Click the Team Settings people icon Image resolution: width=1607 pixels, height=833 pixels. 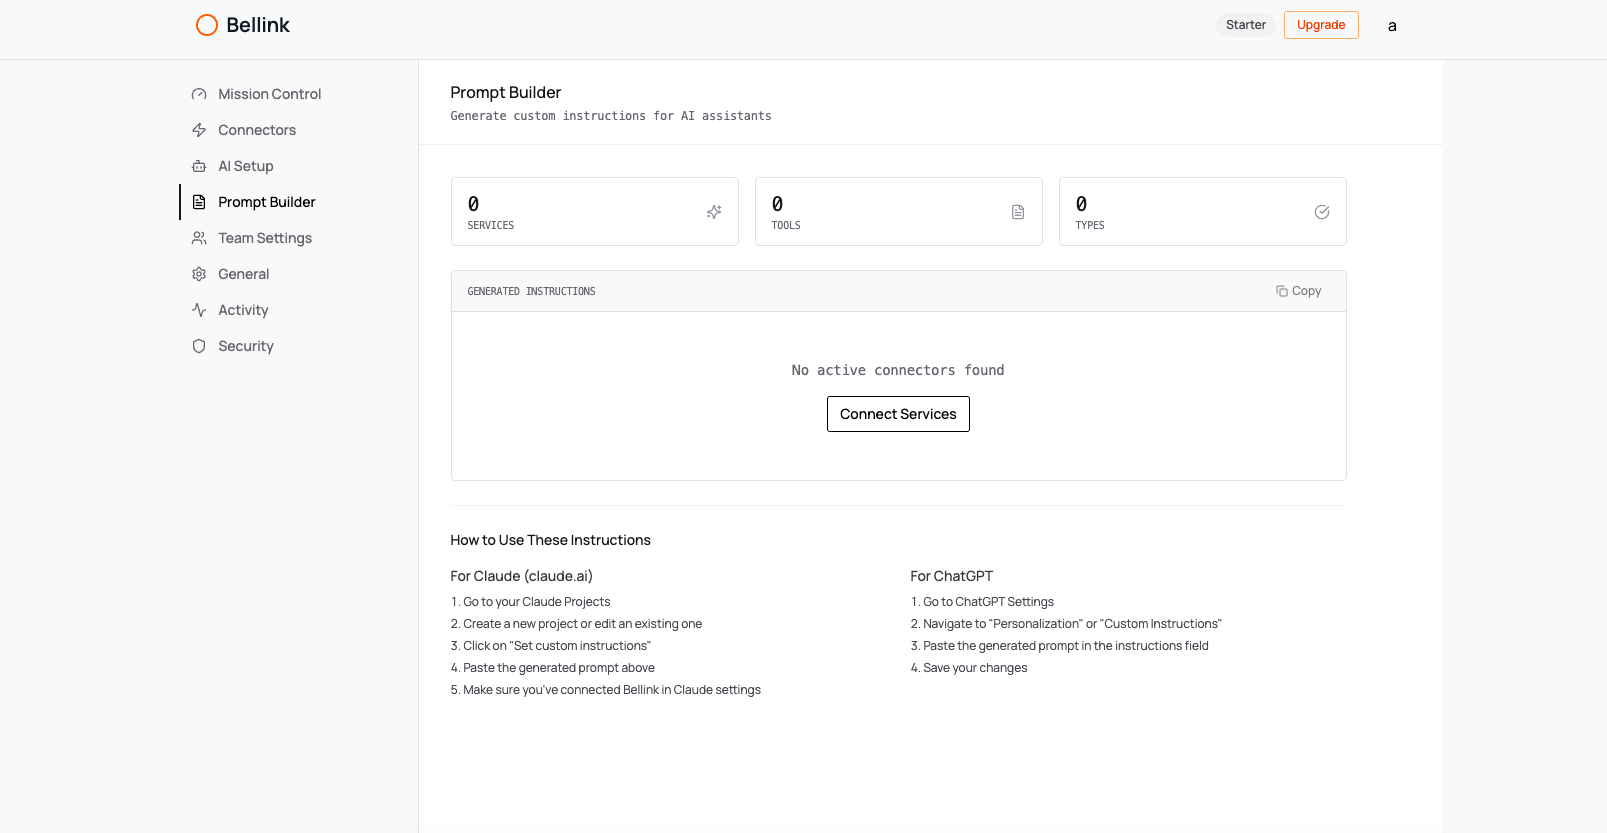point(199,238)
